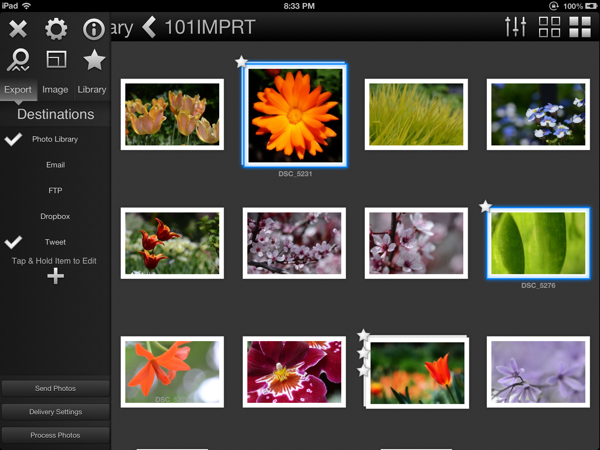Close the side panel with the X icon
The width and height of the screenshot is (600, 450).
18,29
